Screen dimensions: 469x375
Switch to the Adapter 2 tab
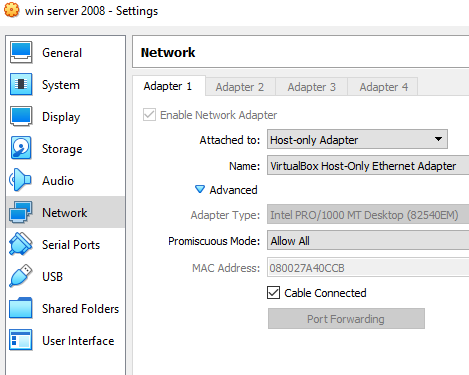point(240,87)
